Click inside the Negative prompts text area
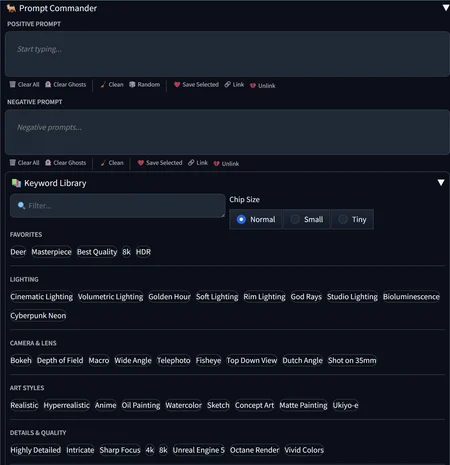The height and width of the screenshot is (465, 450). pos(227,132)
